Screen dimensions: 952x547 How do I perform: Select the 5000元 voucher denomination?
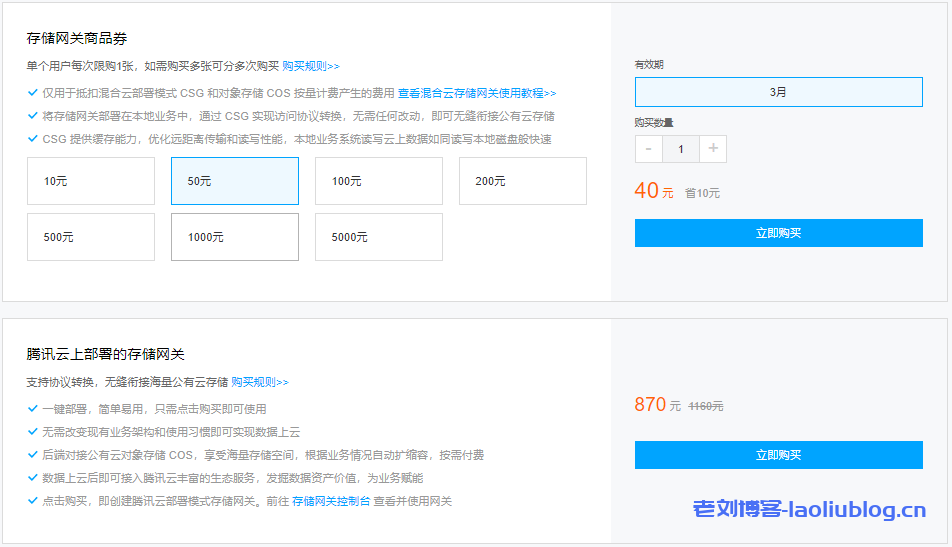tap(379, 237)
